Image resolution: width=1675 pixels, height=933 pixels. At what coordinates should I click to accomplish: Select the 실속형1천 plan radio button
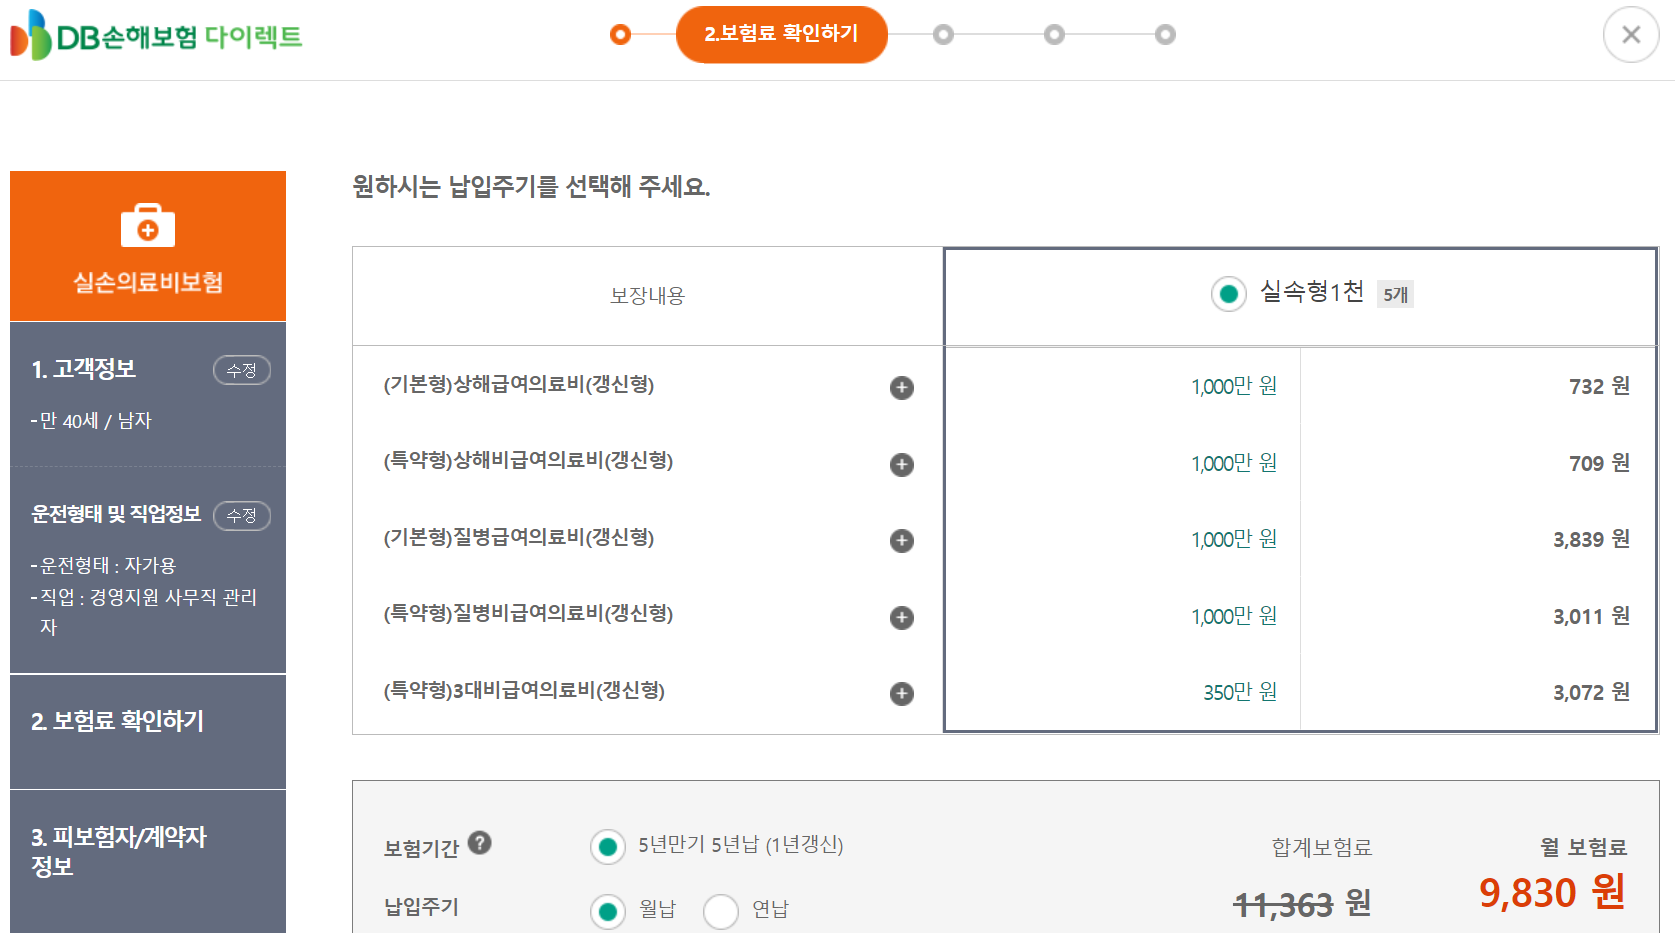(x=1228, y=294)
